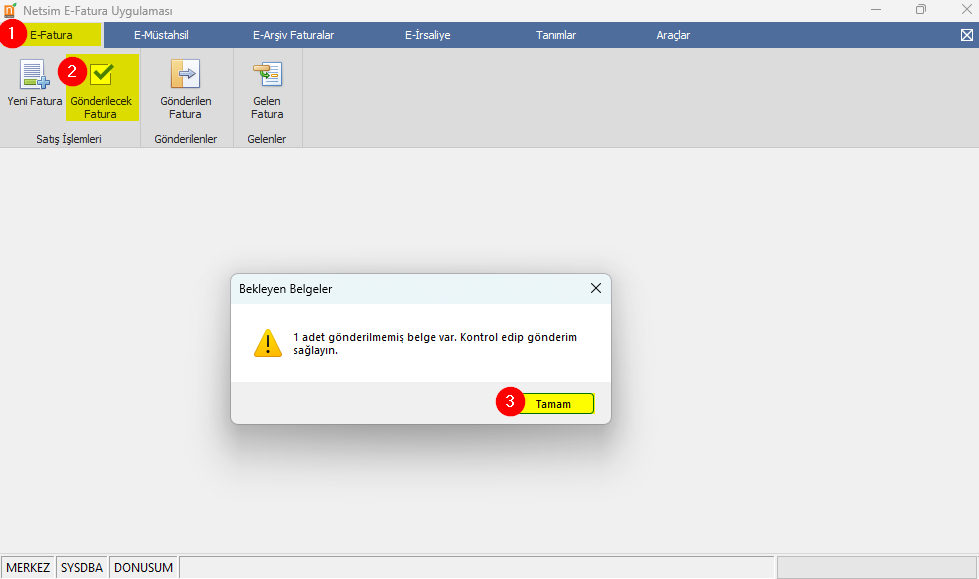Select the Gelen Fatura icon

[x=267, y=76]
